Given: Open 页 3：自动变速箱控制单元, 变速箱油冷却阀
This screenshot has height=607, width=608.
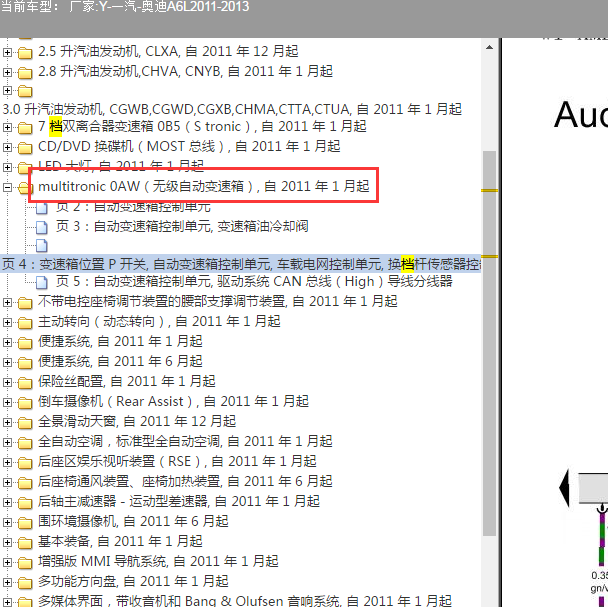Looking at the screenshot, I should [x=182, y=226].
